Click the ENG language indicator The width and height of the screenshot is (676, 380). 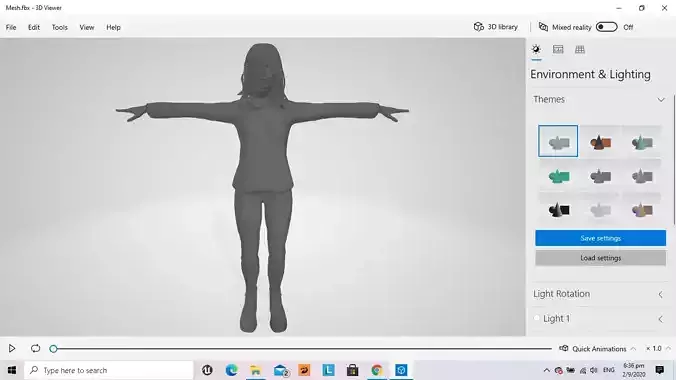609,370
